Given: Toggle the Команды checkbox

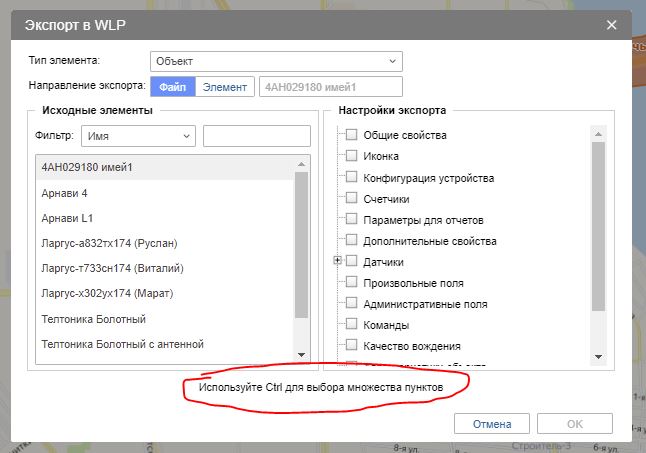Looking at the screenshot, I should pyautogui.click(x=351, y=324).
